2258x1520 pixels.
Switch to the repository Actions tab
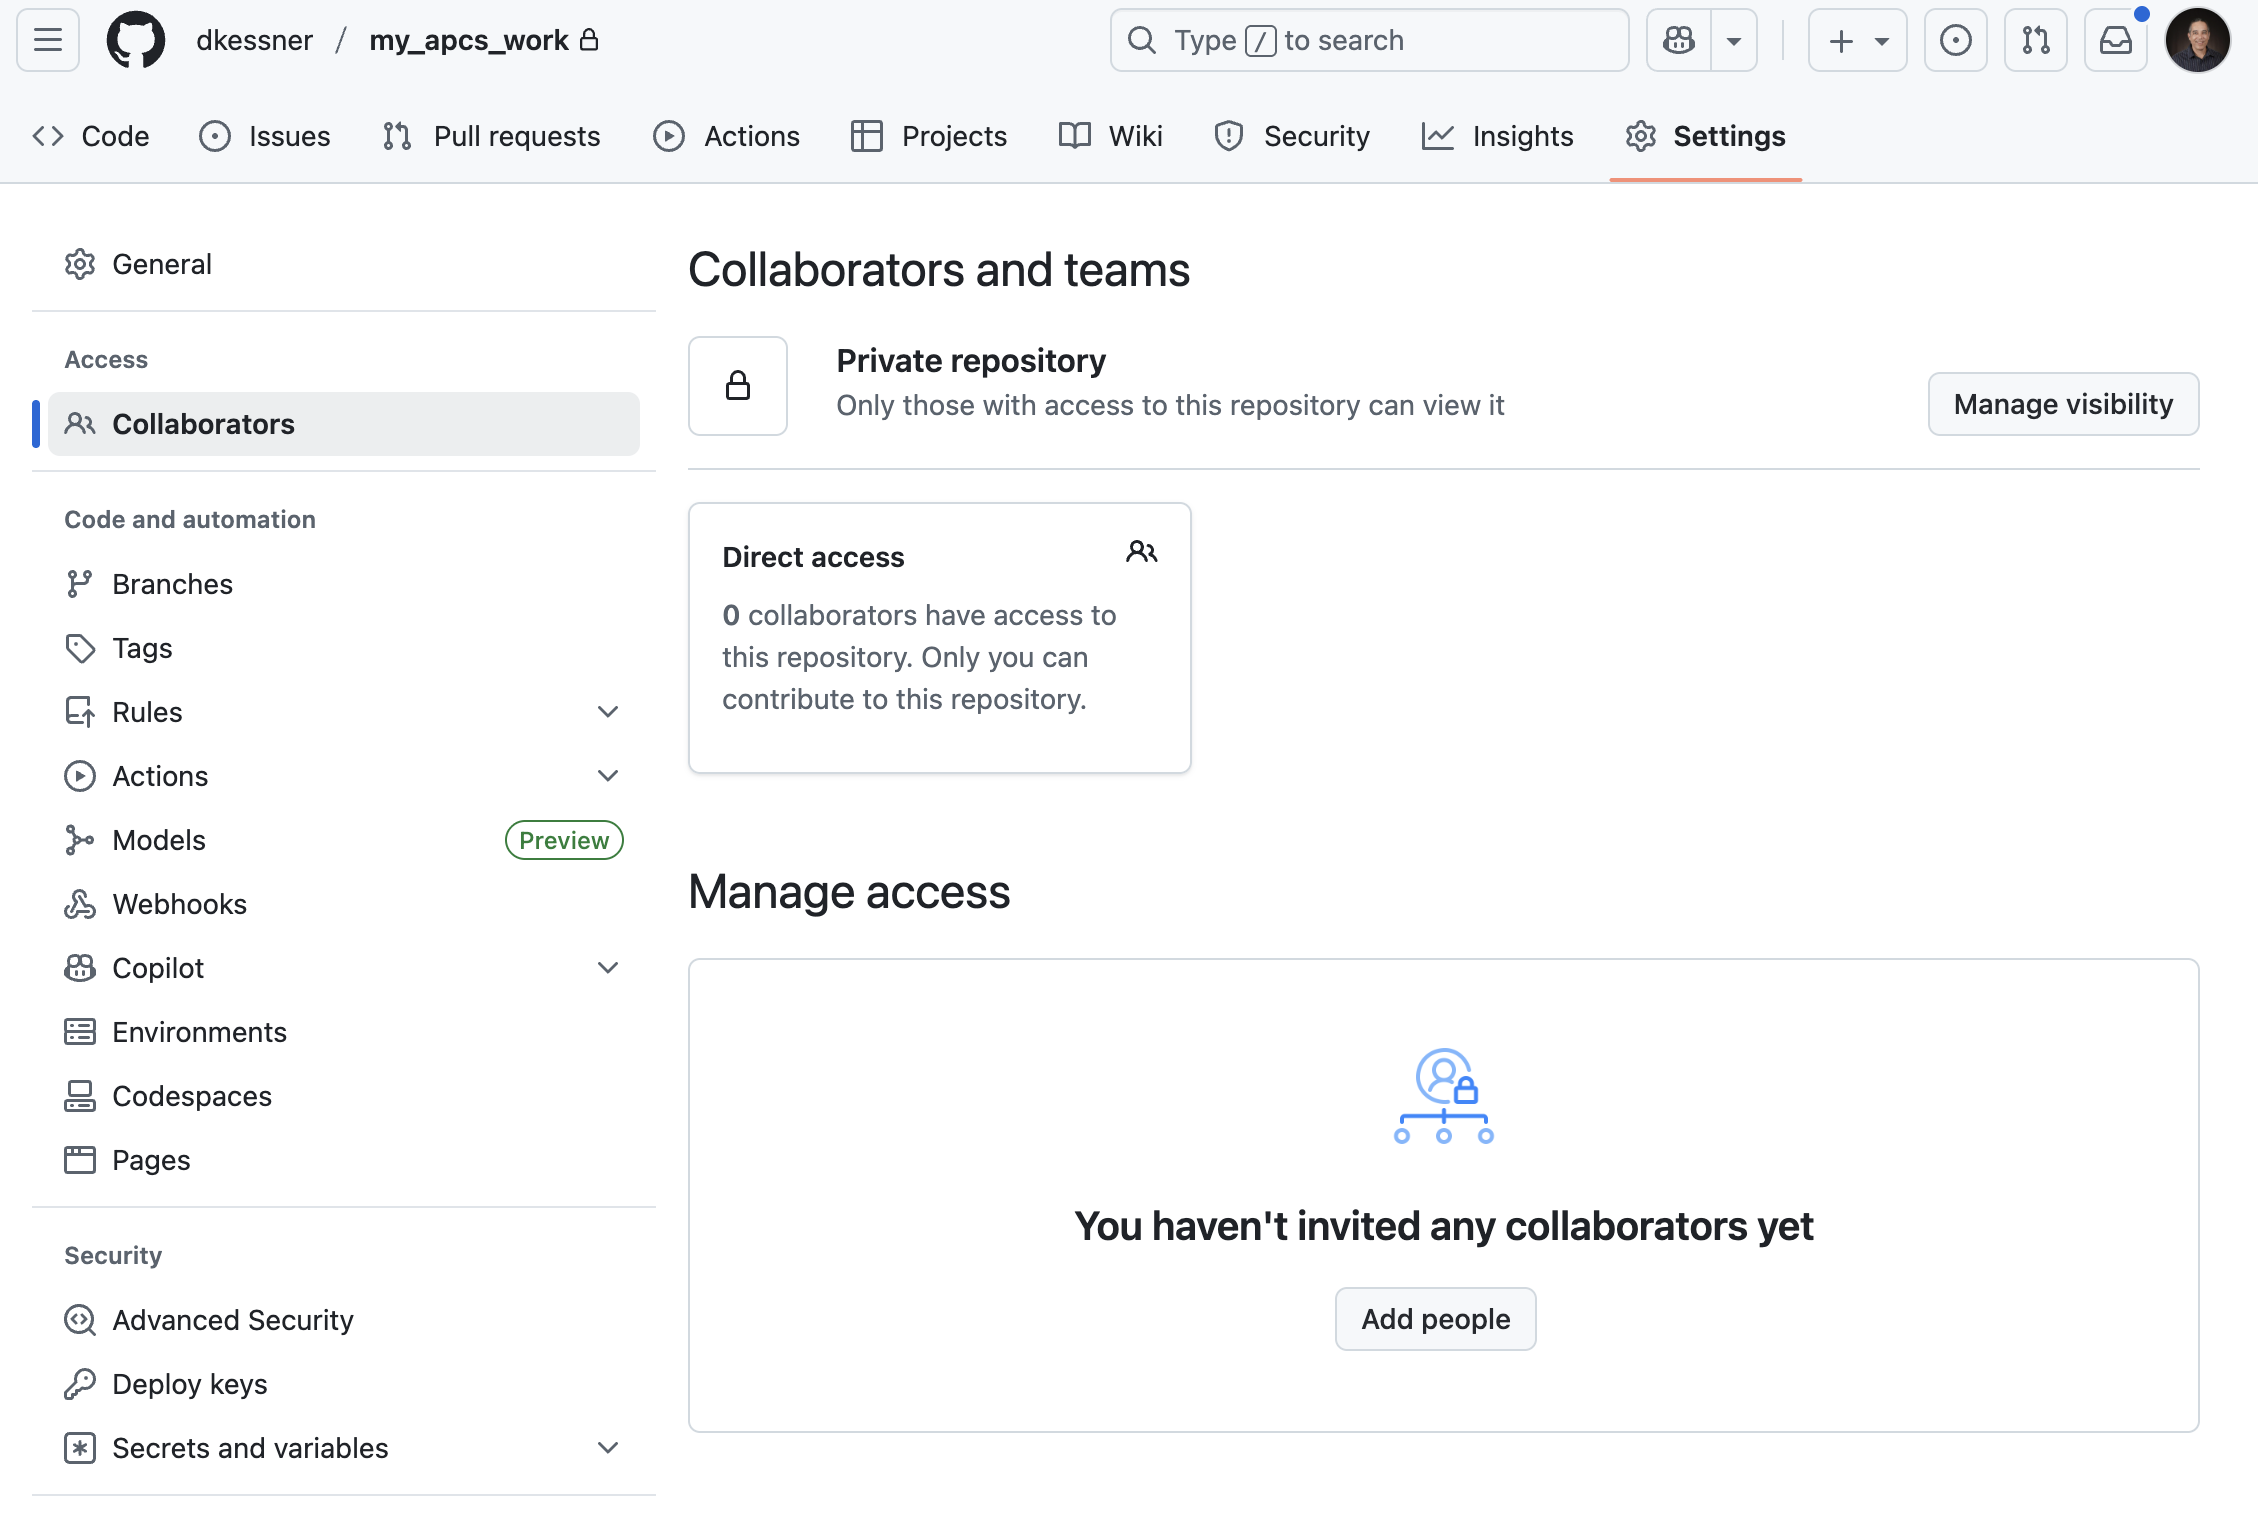[727, 136]
